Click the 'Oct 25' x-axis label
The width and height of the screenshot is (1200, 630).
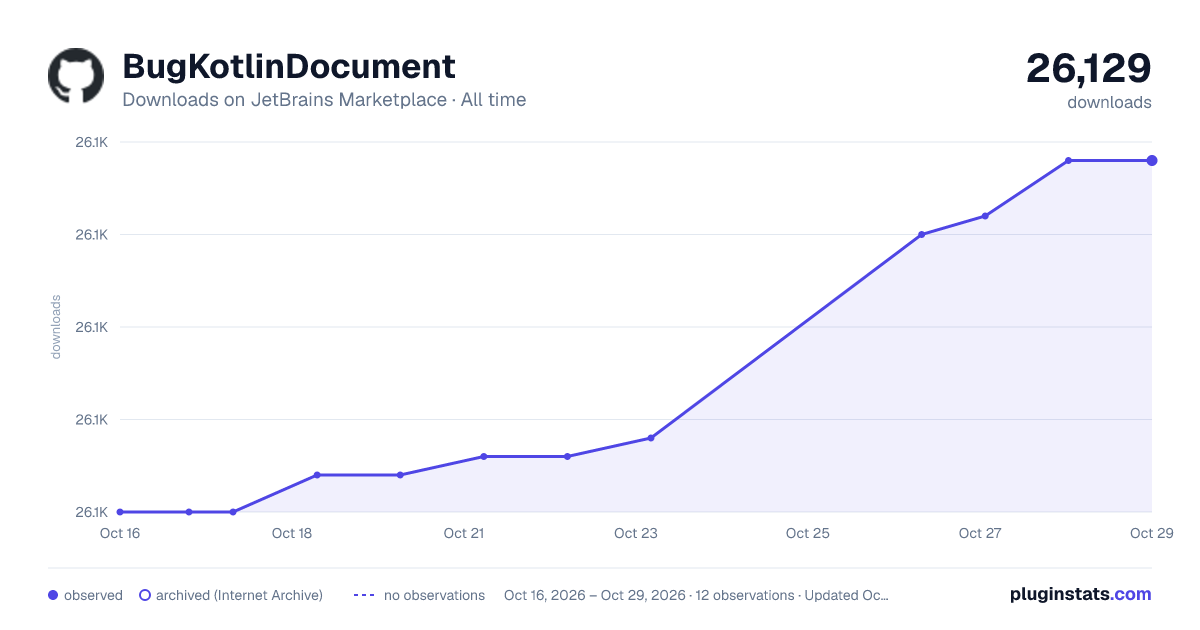coord(808,533)
